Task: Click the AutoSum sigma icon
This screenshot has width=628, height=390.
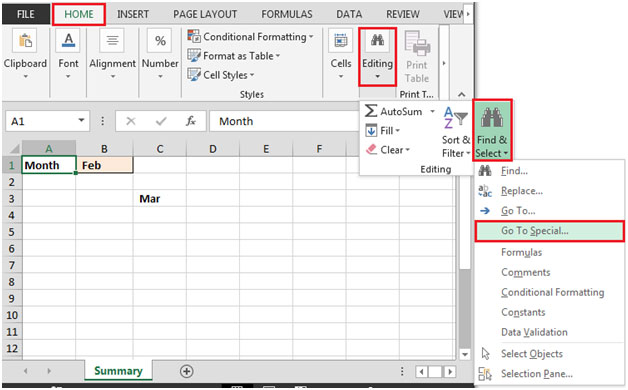Action: pyautogui.click(x=371, y=111)
